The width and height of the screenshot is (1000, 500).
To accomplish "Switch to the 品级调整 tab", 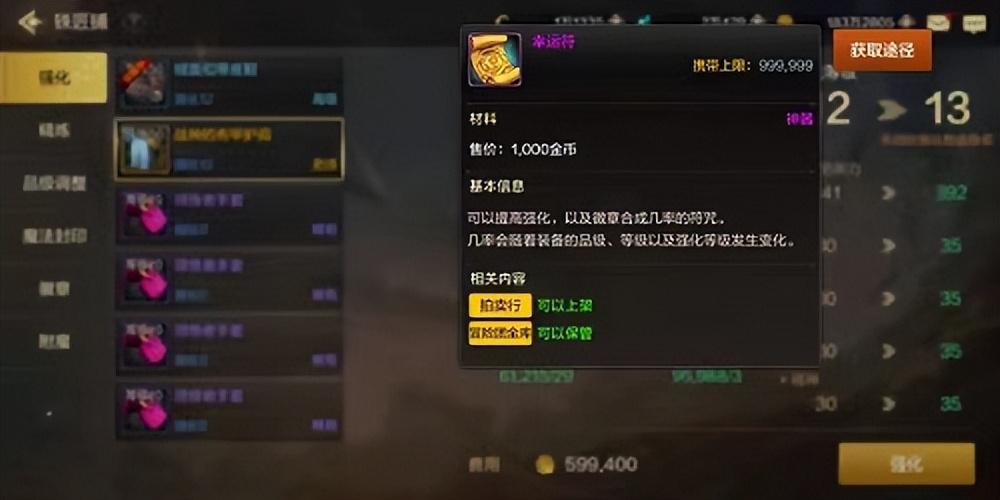I will (x=54, y=183).
